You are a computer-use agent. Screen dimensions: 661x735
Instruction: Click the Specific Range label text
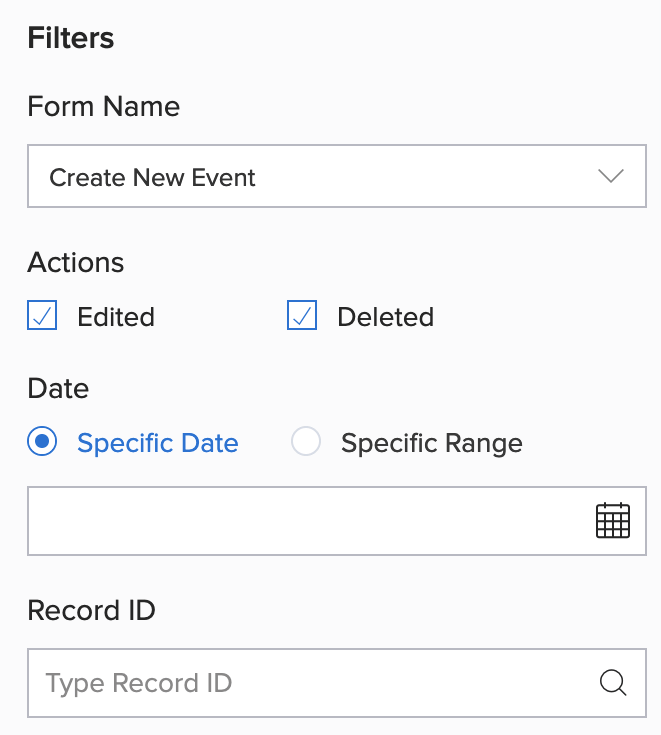point(431,442)
